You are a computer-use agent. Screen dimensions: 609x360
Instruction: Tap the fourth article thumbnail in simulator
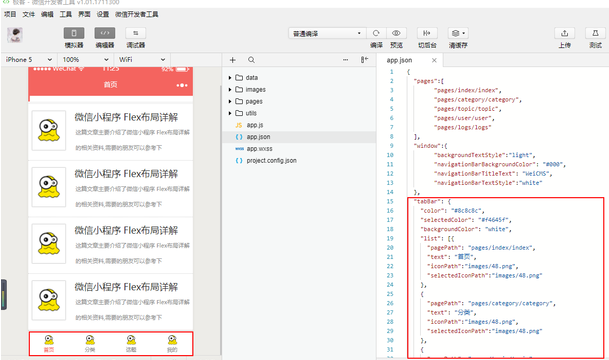[x=49, y=300]
